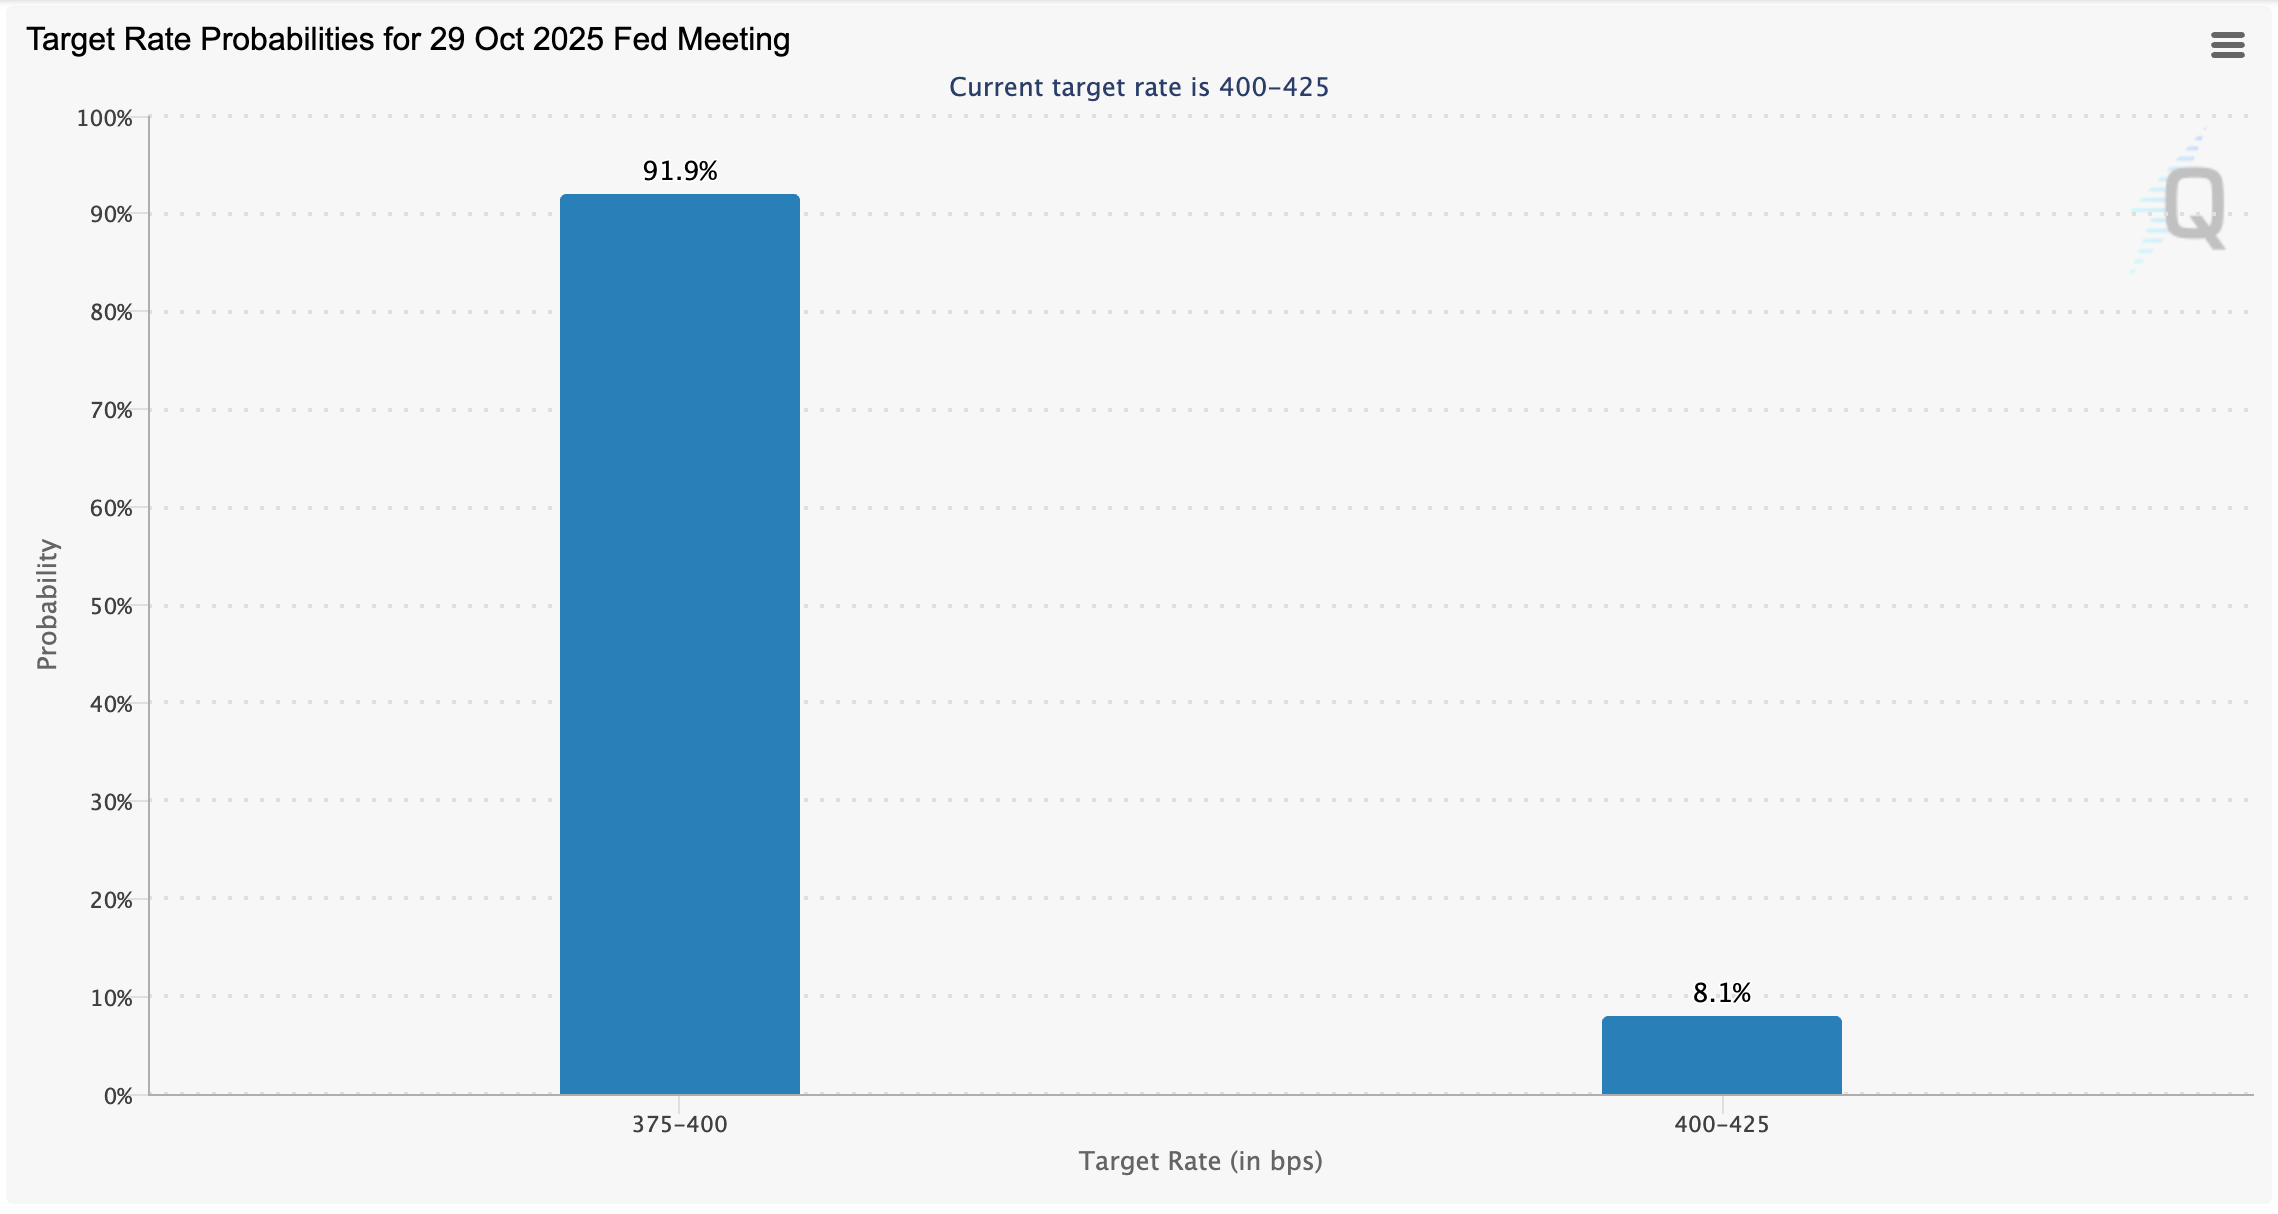Click the 100% y-axis tick label
Screen dimensions: 2278x1214
click(104, 118)
